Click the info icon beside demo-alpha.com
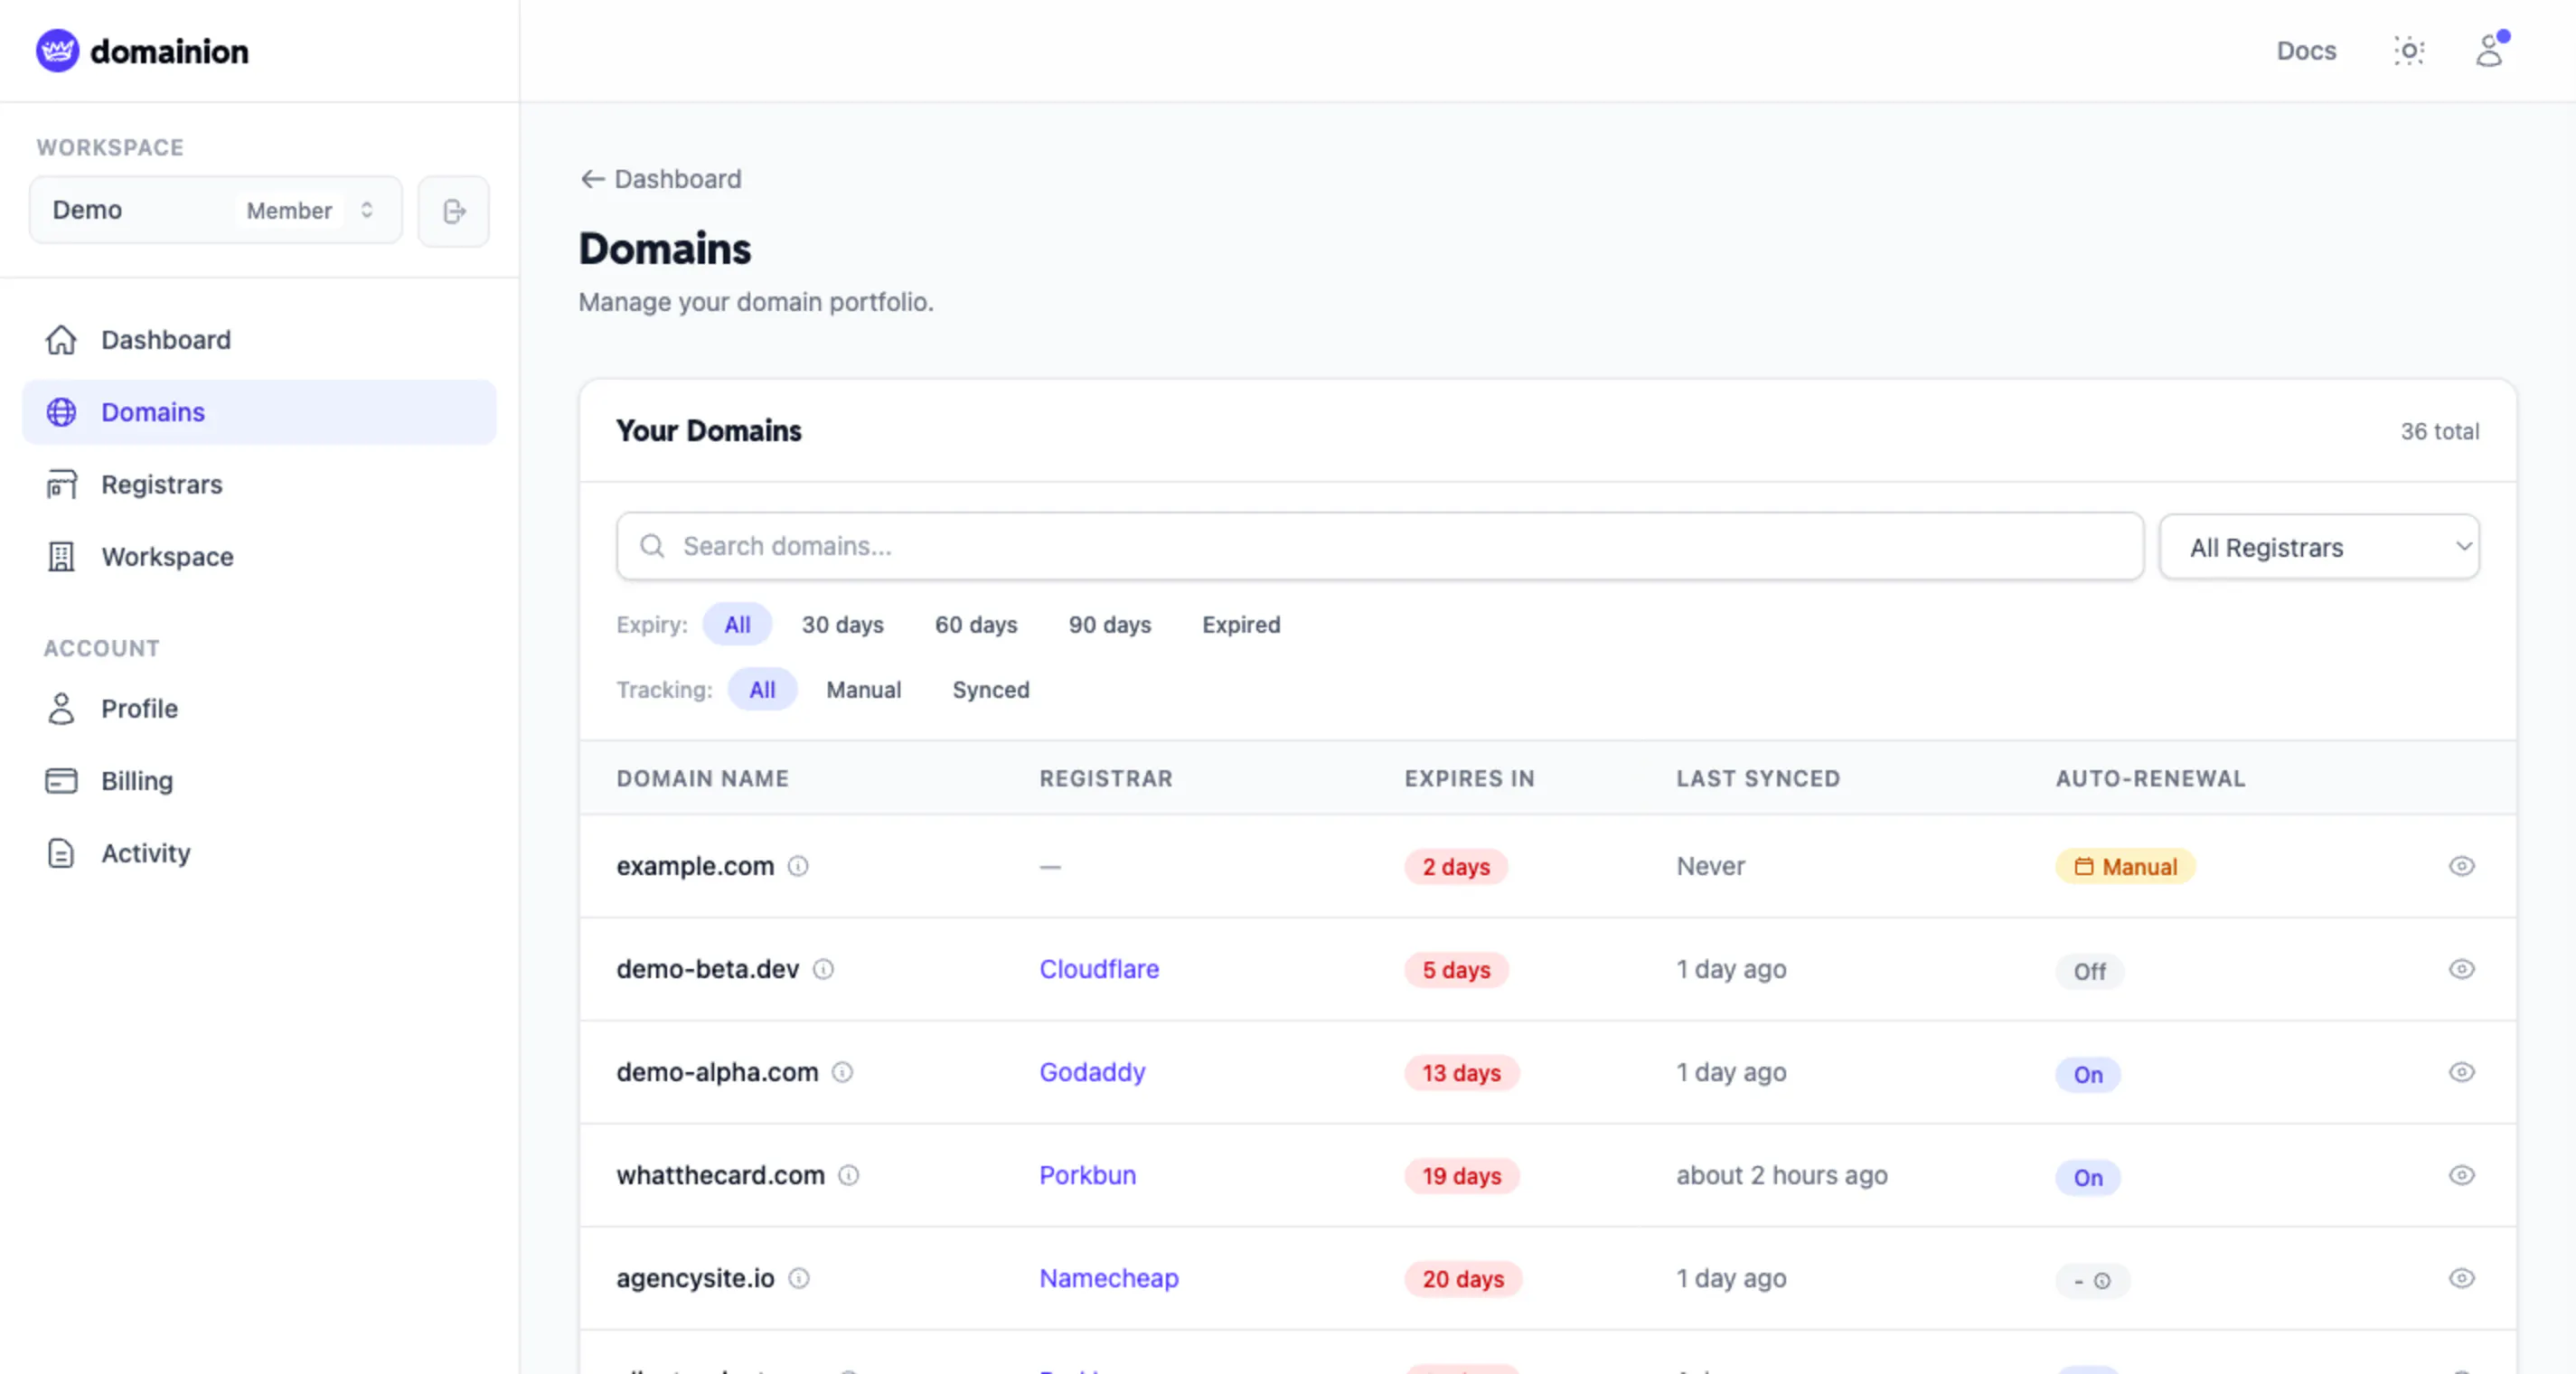This screenshot has width=2576, height=1374. tap(843, 1072)
